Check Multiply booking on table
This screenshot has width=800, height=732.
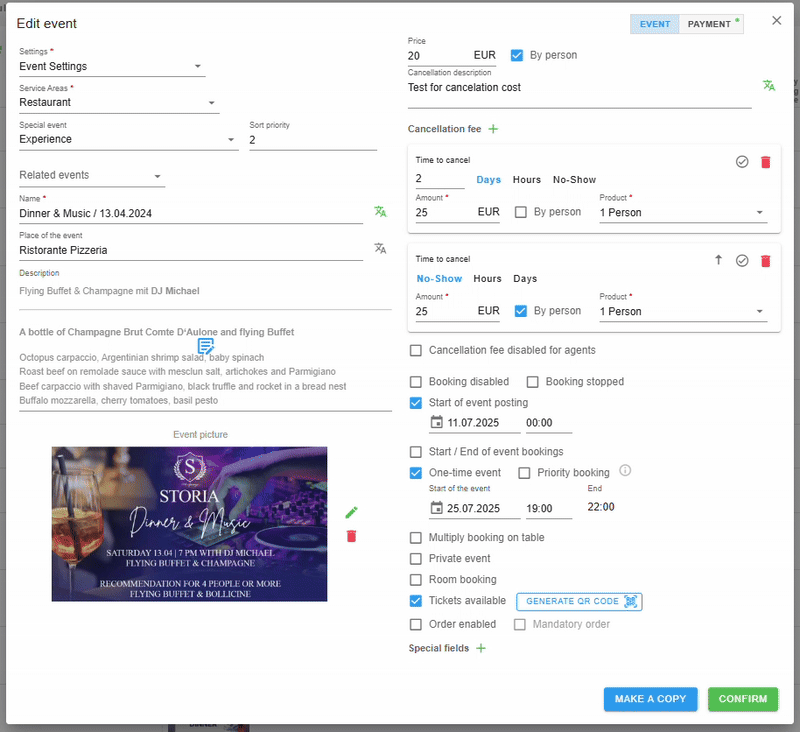tap(416, 538)
